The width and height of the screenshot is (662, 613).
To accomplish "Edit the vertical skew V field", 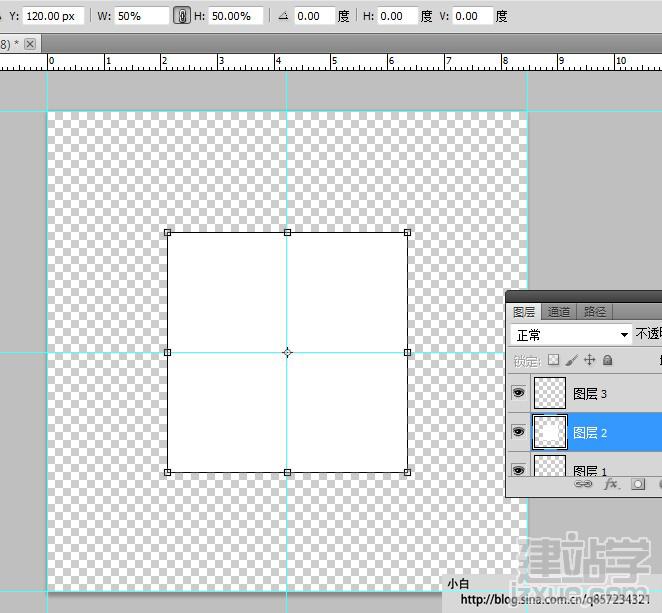I will (472, 16).
